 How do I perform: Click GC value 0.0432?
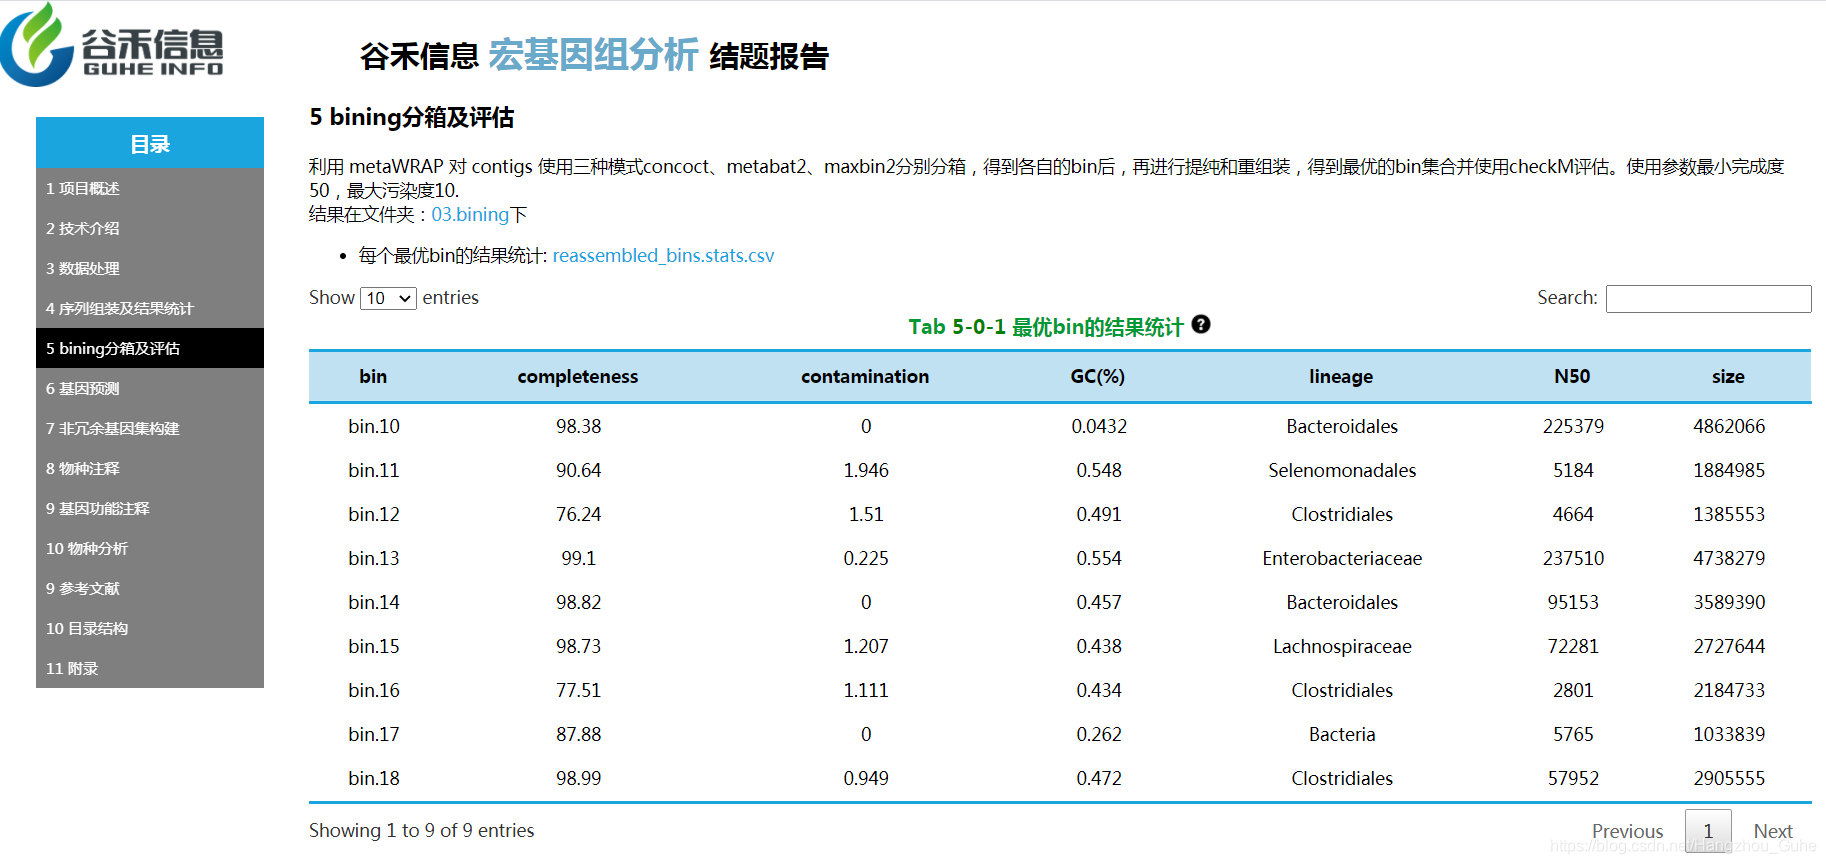pyautogui.click(x=1099, y=426)
